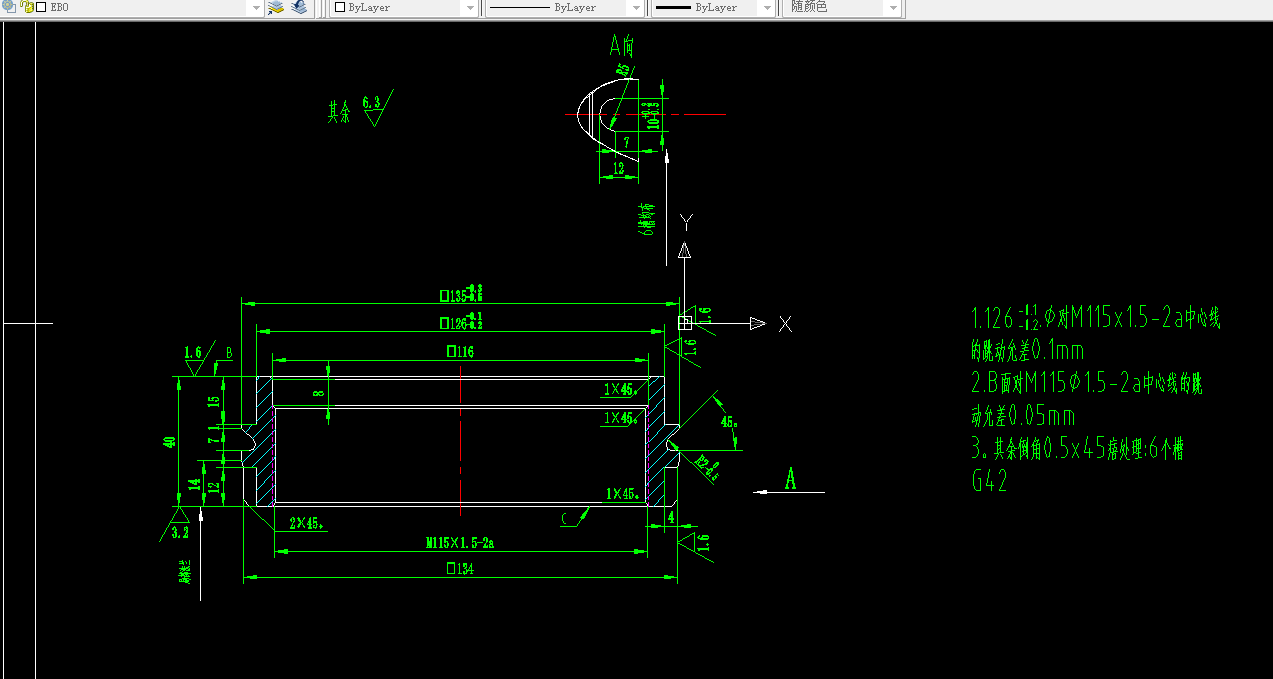Select the 2×45 chamfer annotation
1273x679 pixels.
point(306,523)
